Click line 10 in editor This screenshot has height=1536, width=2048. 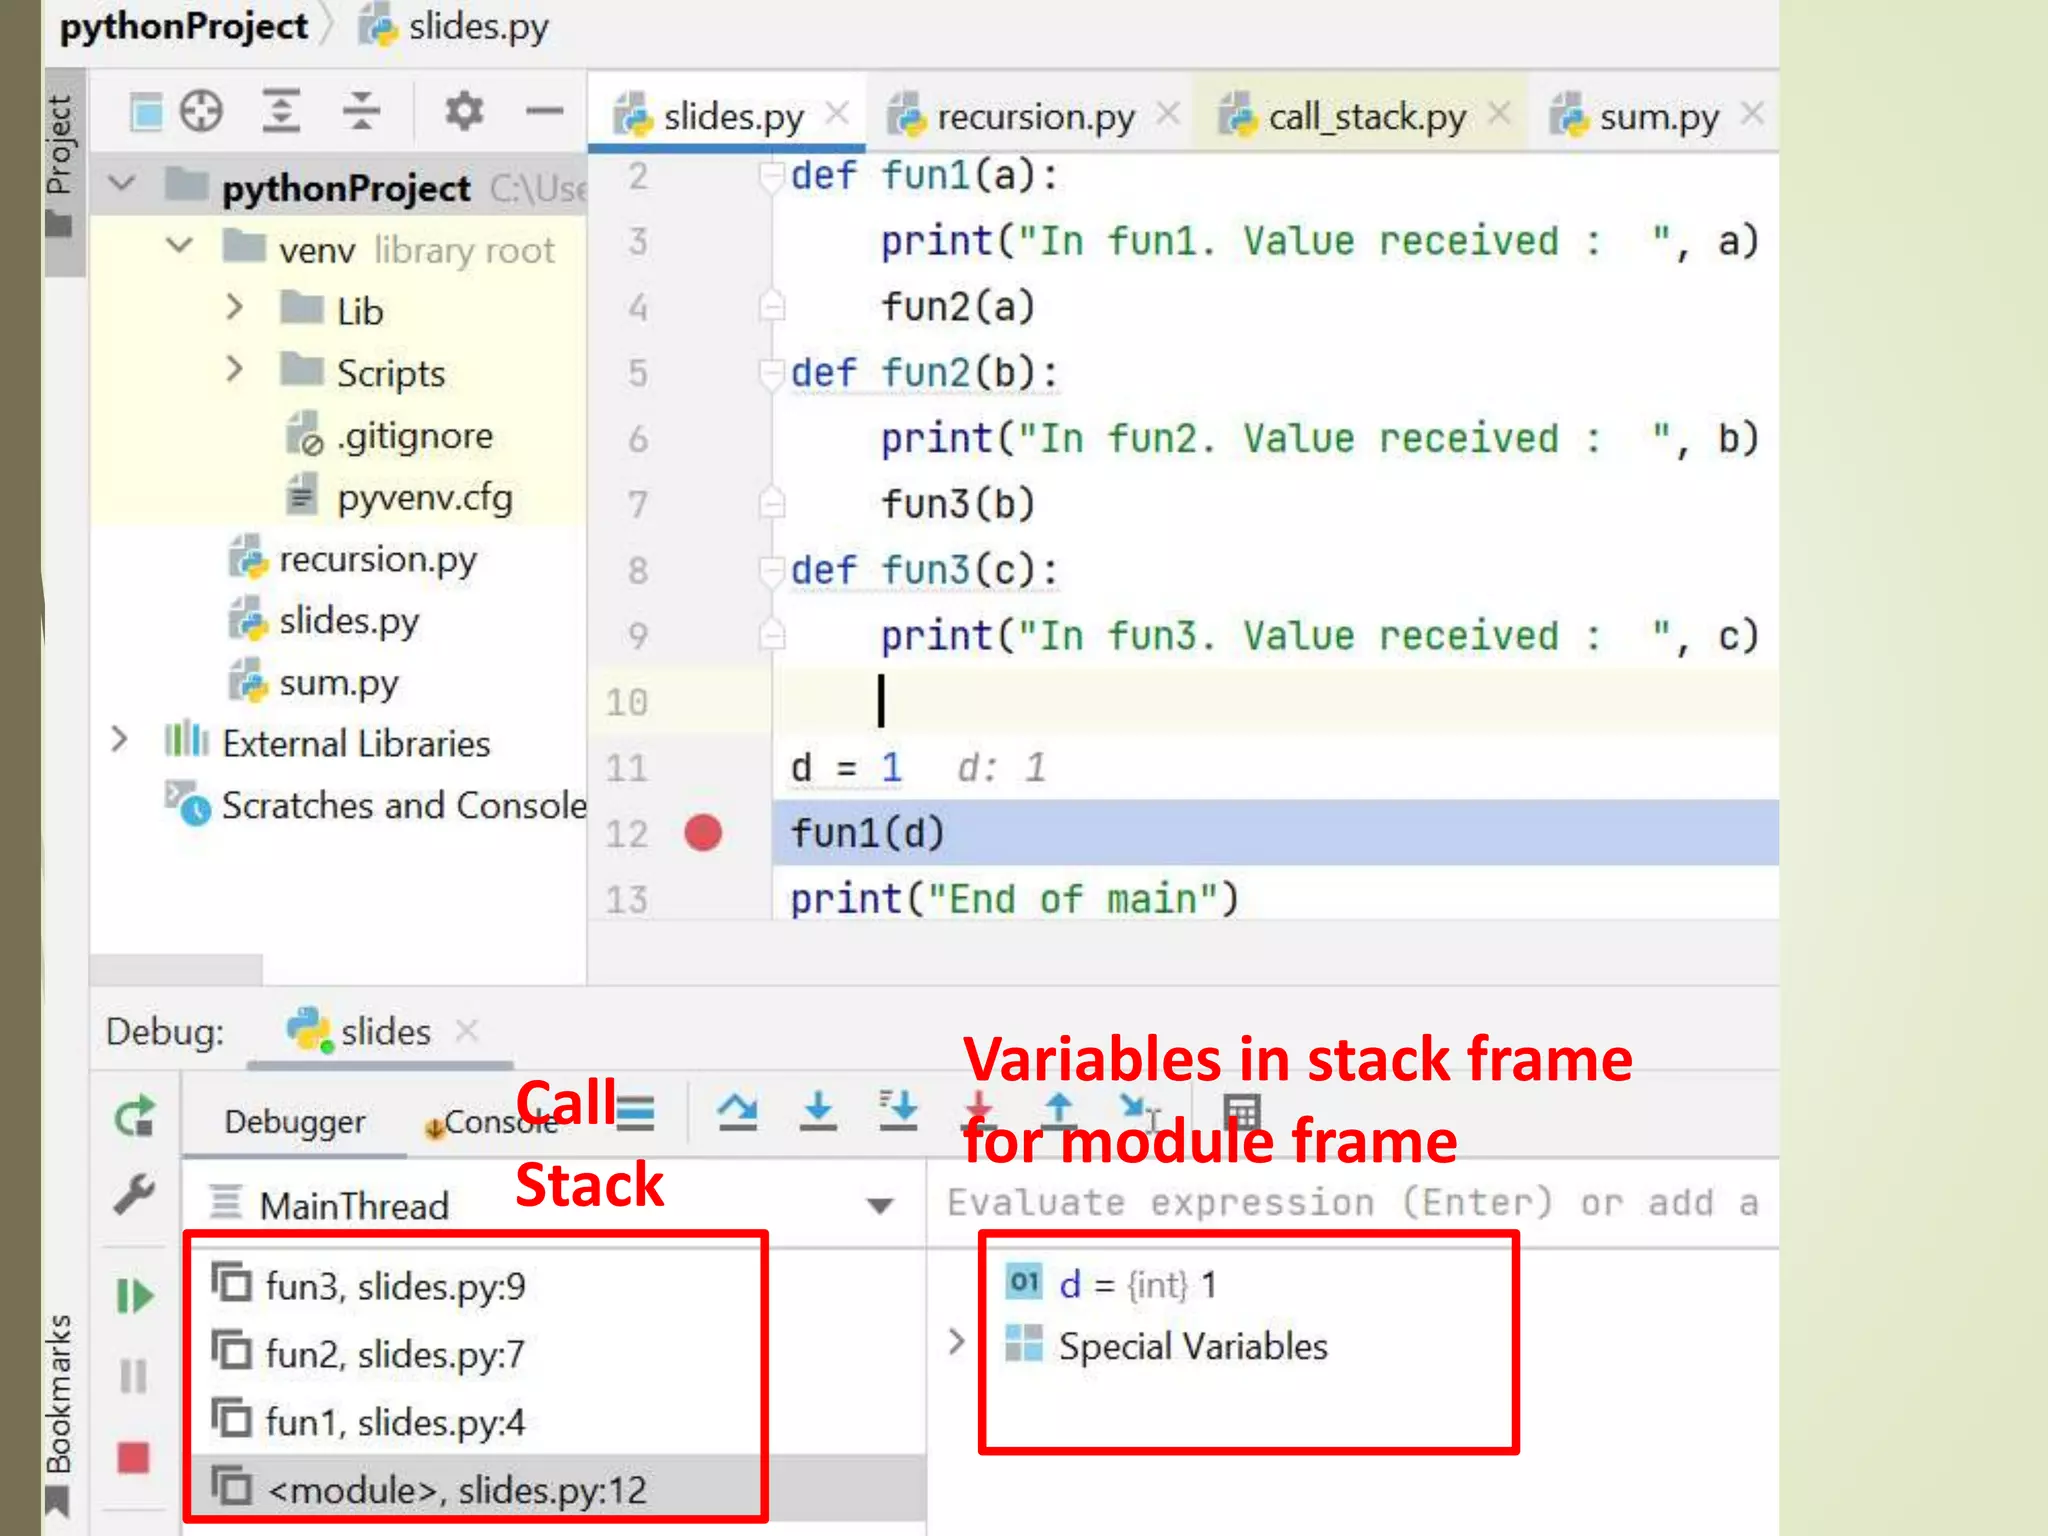[x=1275, y=701]
